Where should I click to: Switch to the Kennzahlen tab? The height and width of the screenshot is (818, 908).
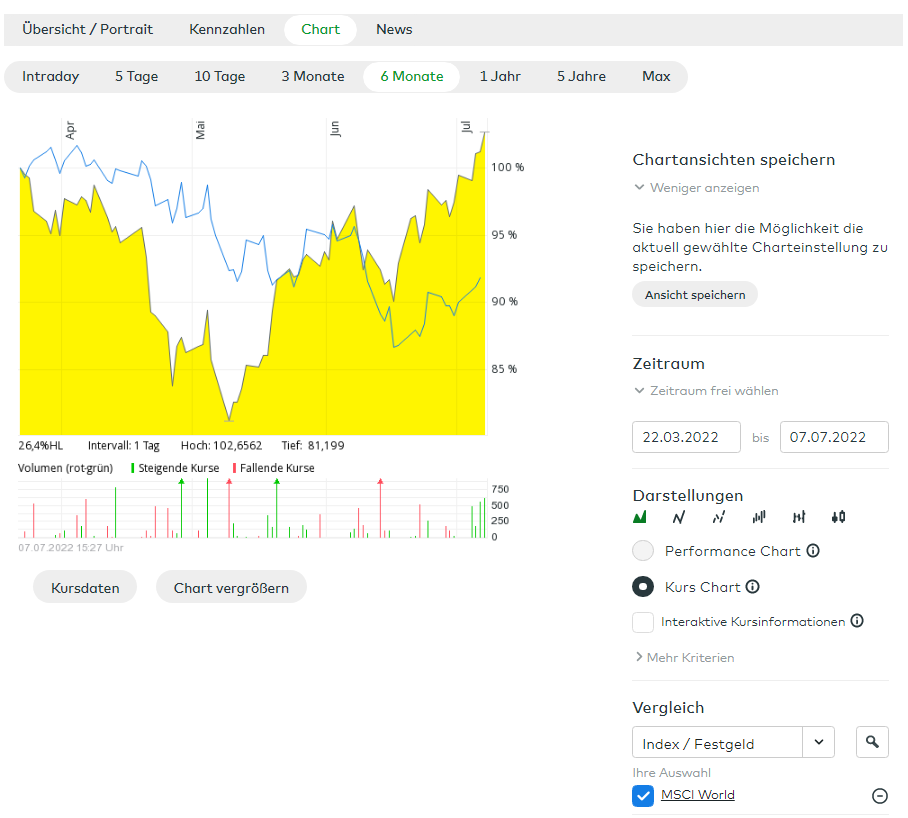(227, 29)
